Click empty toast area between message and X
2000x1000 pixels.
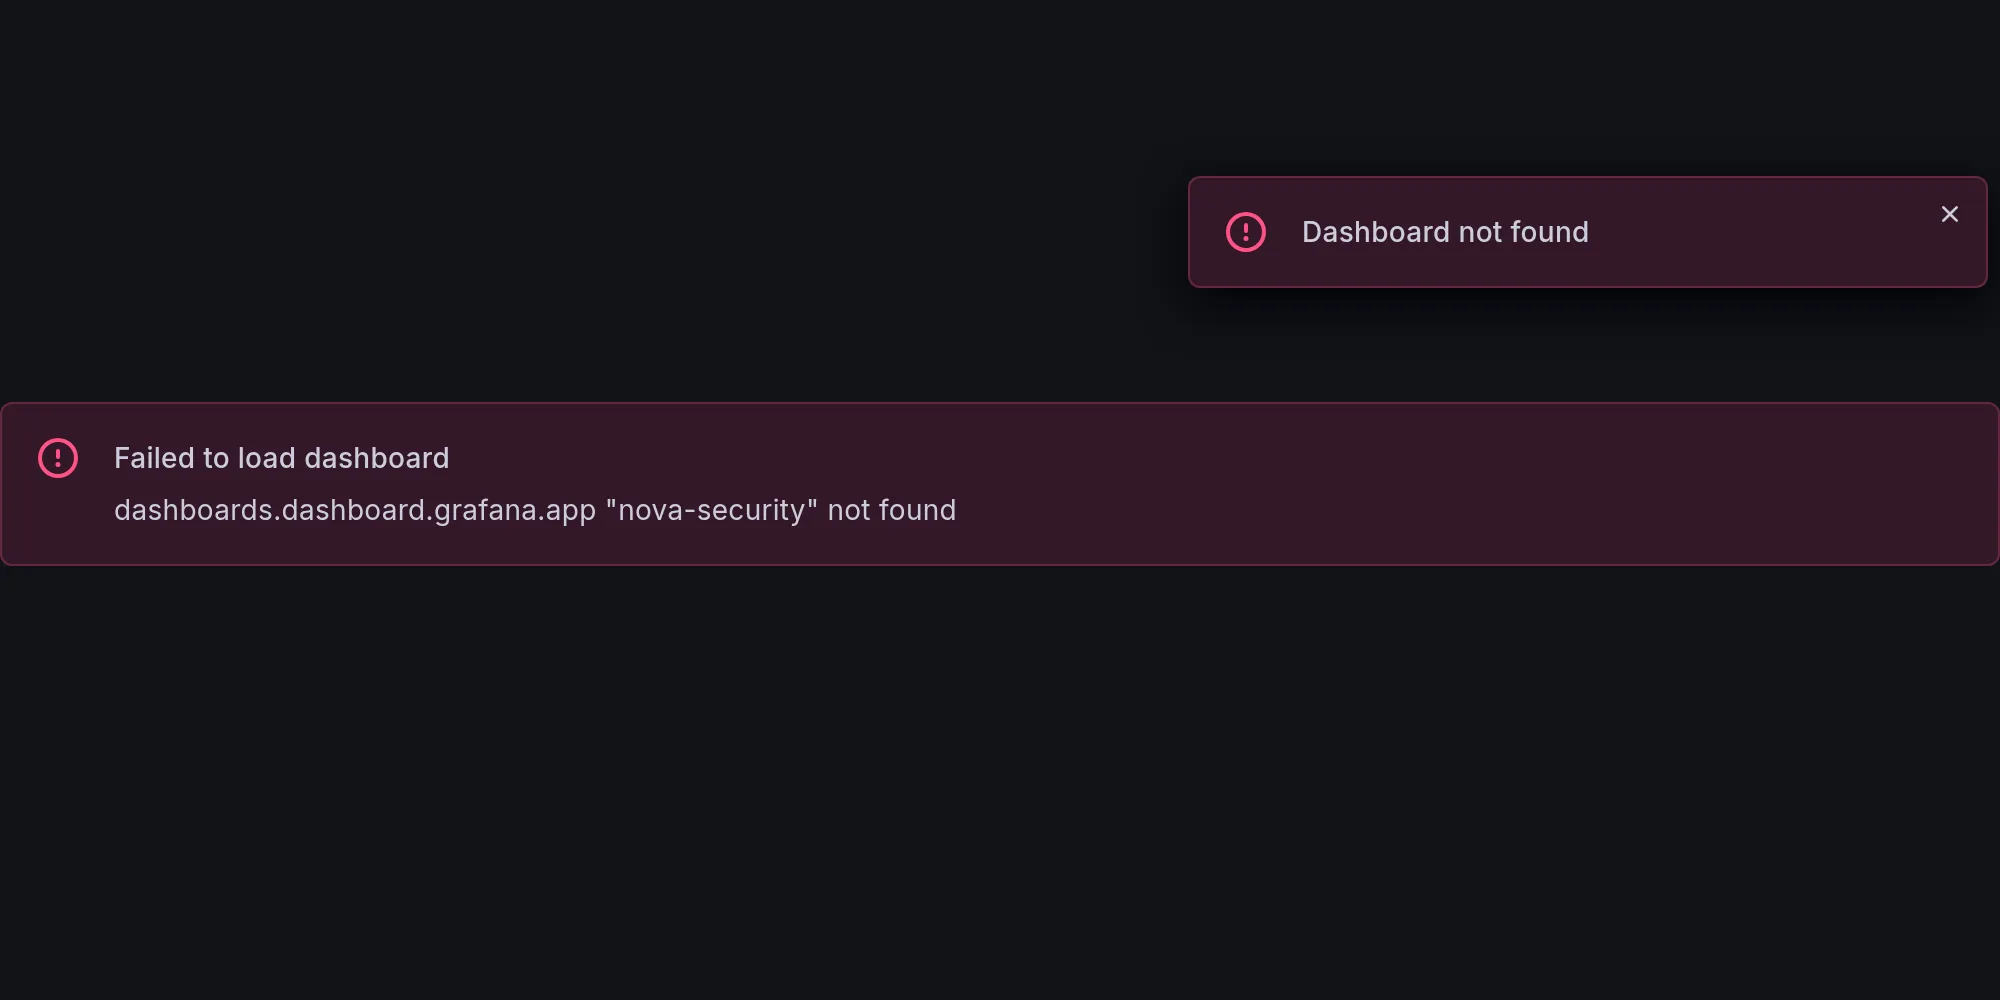tap(1760, 232)
